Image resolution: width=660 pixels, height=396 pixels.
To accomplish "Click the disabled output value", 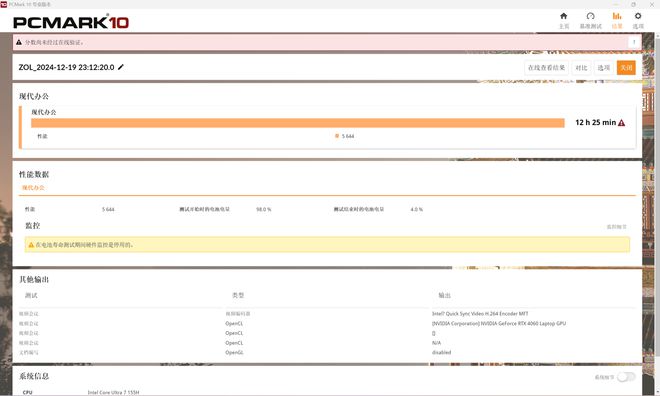I will (441, 352).
